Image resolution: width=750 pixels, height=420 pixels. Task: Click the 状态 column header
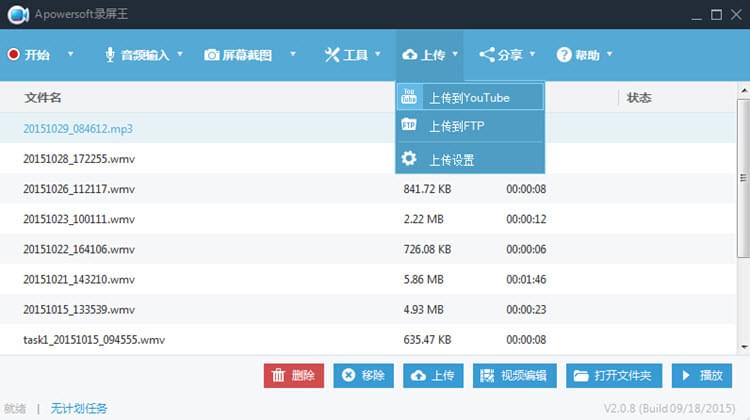pos(639,98)
